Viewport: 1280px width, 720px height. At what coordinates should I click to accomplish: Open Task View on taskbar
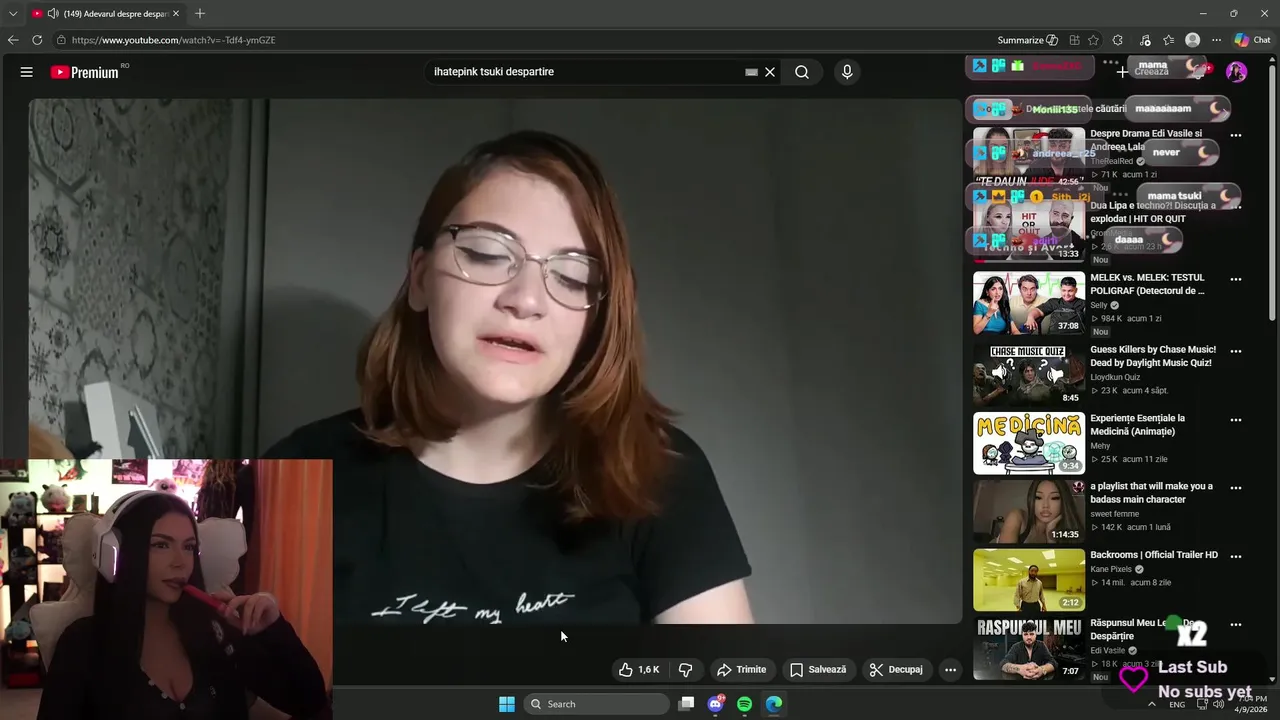click(x=686, y=704)
